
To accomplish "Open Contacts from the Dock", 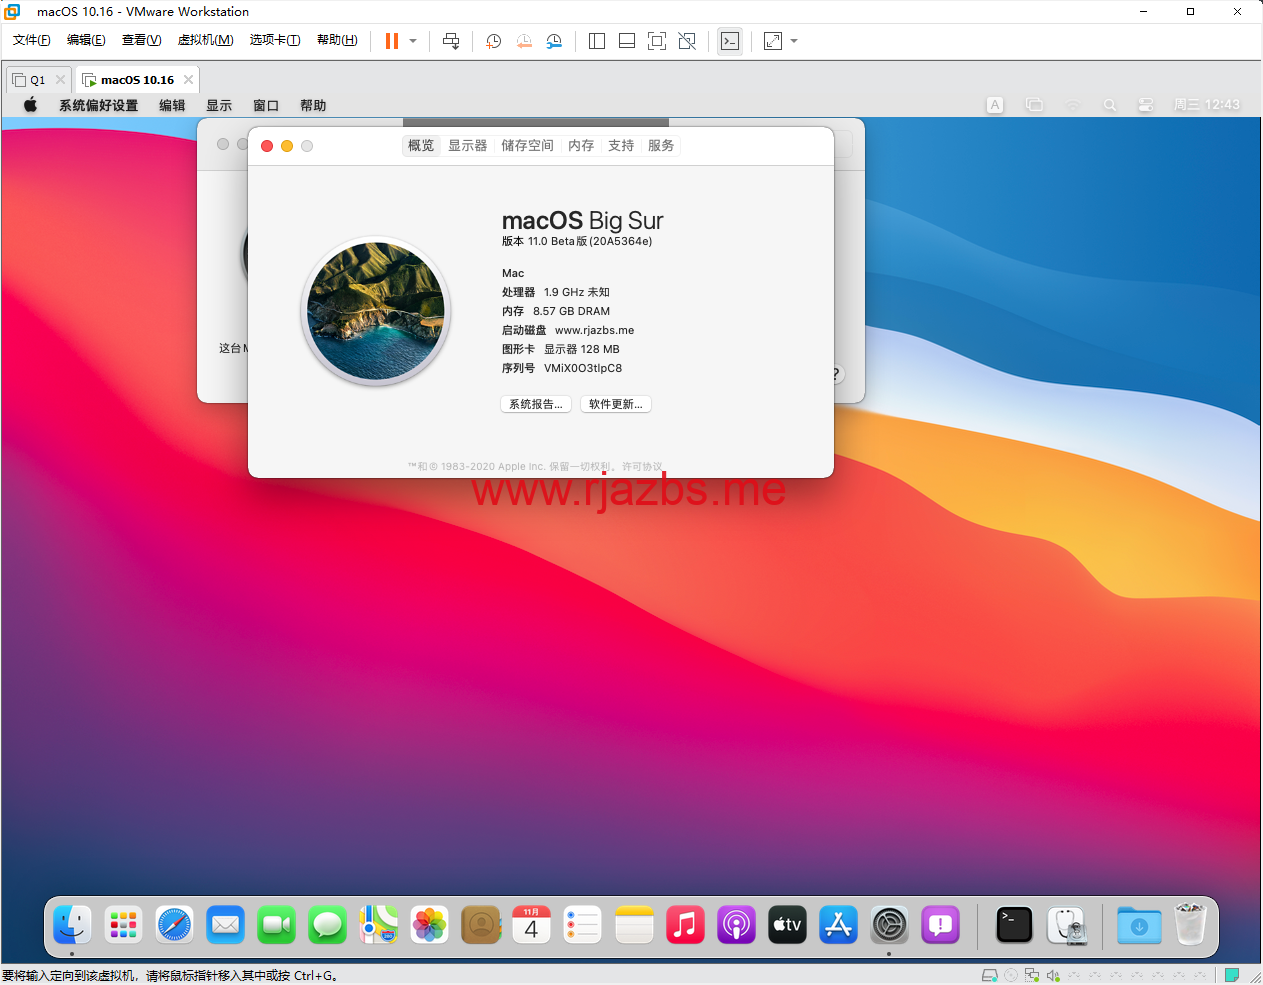I will coord(480,925).
